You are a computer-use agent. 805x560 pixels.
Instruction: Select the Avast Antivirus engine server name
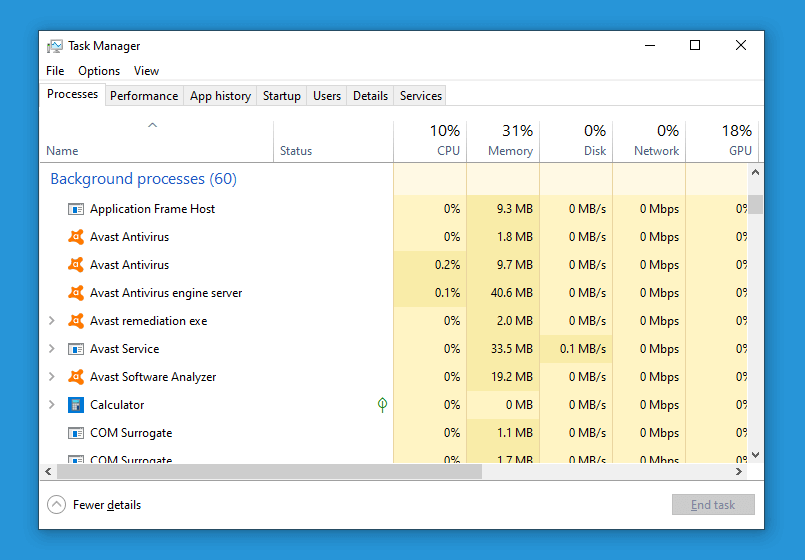click(x=166, y=293)
